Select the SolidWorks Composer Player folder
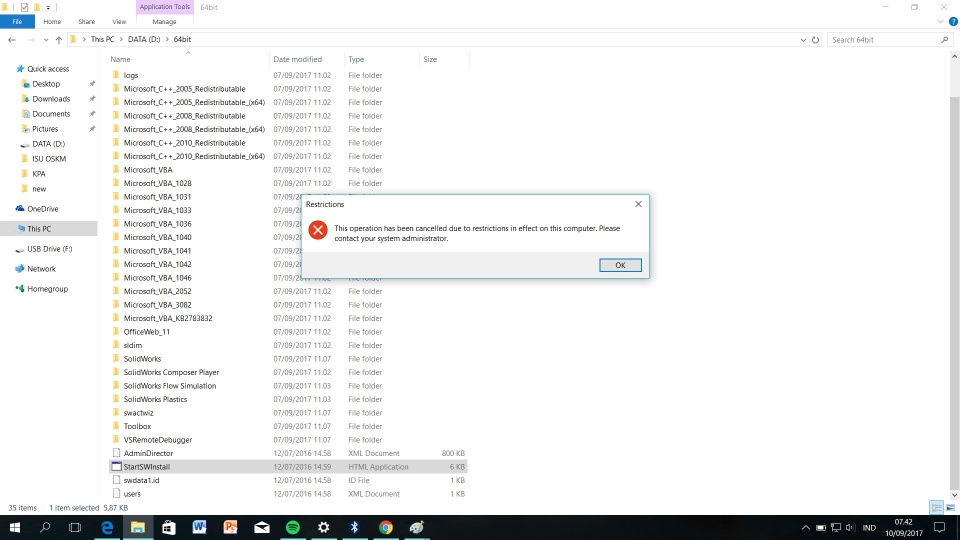Screen dimensions: 960x540 [171, 372]
